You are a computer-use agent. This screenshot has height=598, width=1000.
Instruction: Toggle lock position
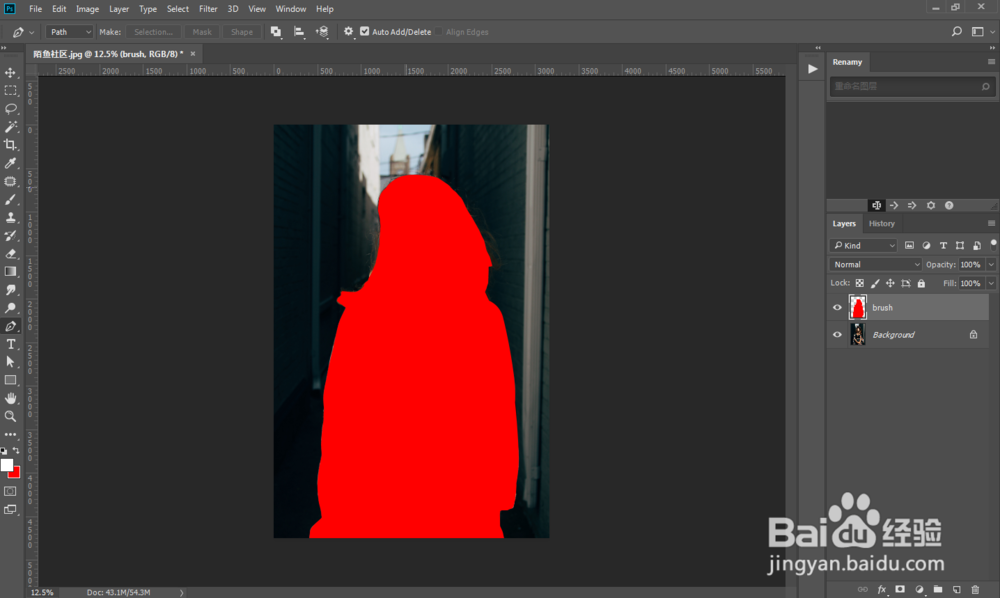pyautogui.click(x=890, y=283)
